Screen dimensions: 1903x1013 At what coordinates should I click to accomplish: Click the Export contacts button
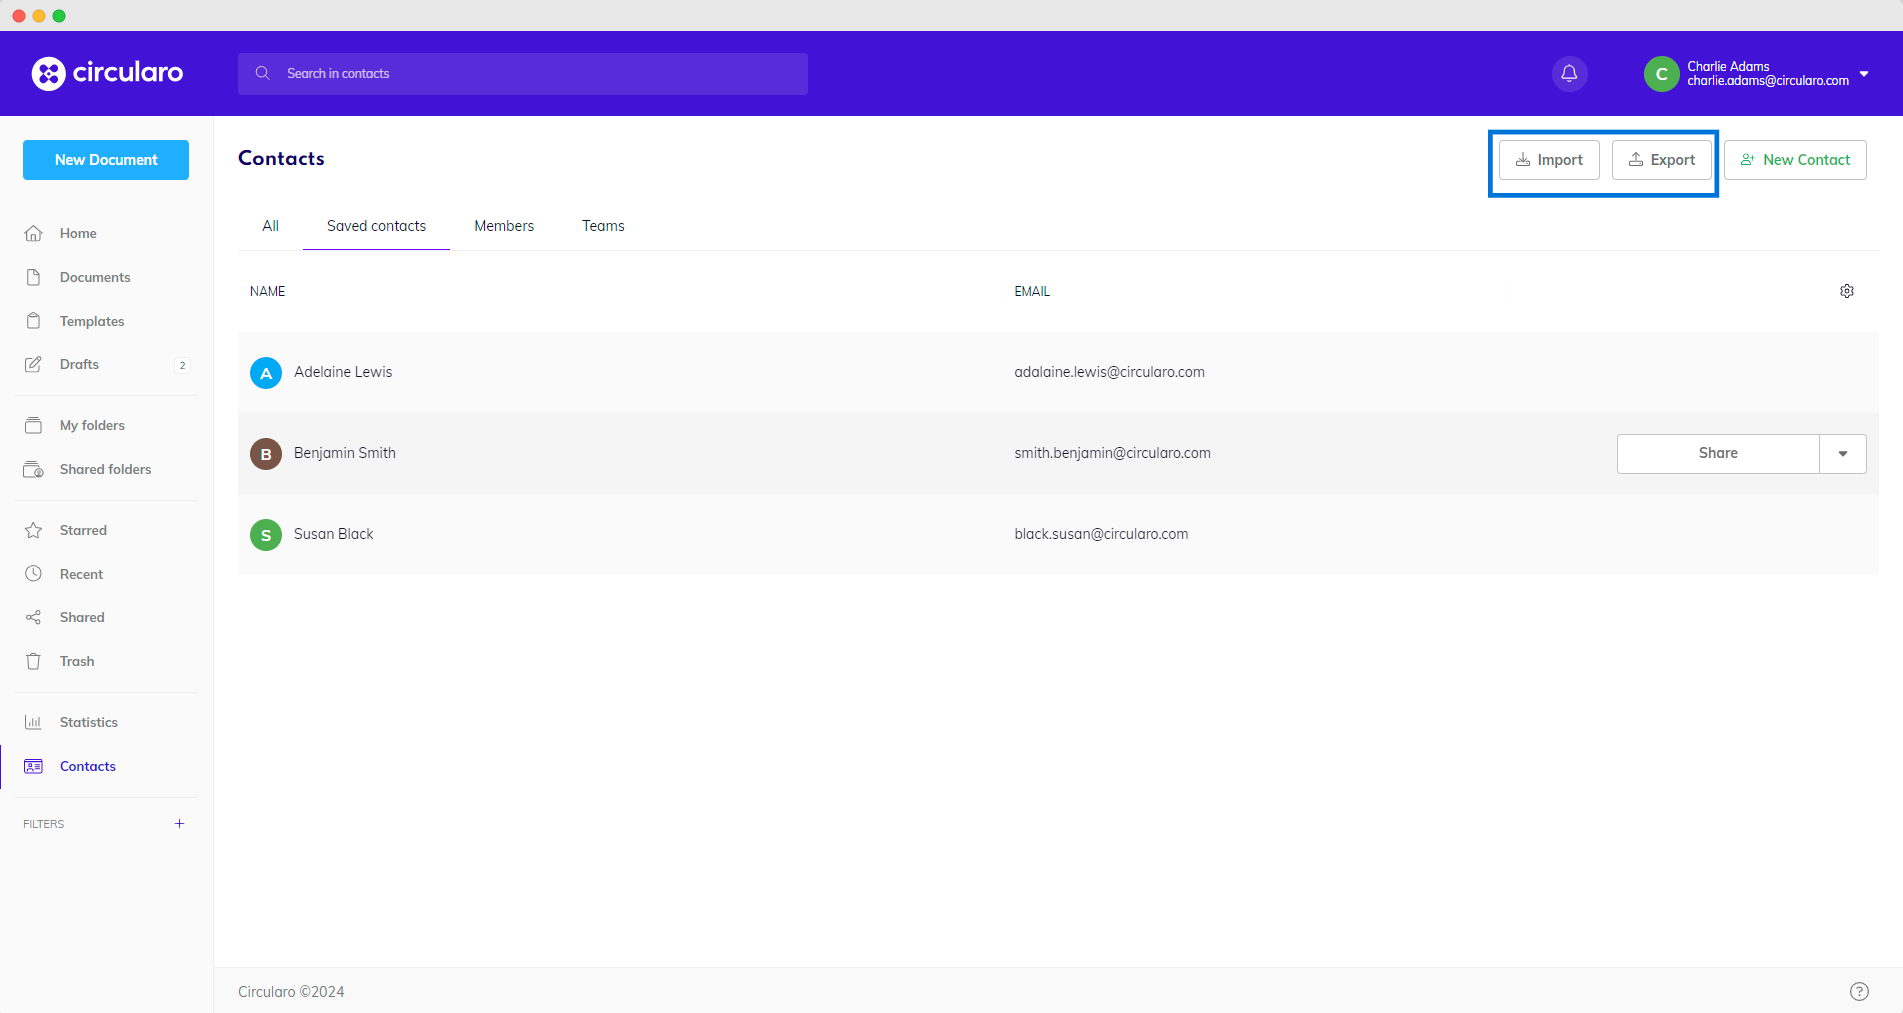tap(1661, 160)
